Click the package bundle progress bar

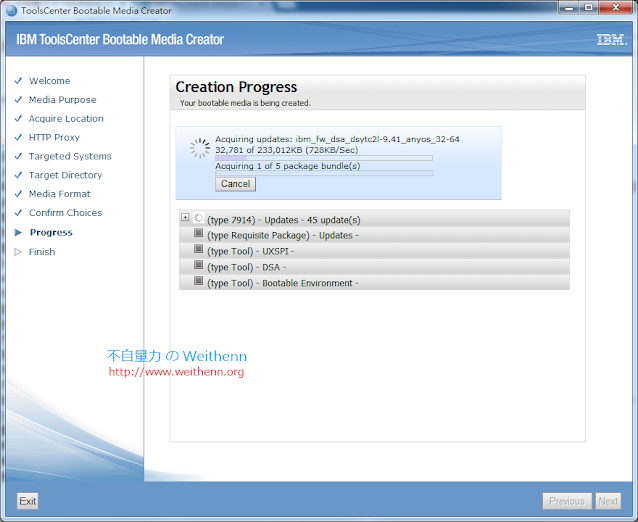[324, 173]
